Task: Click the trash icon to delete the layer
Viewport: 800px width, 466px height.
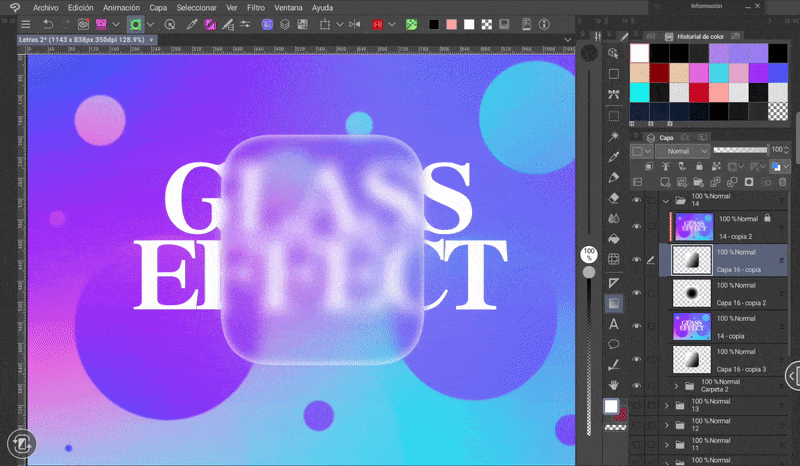Action: pos(782,182)
